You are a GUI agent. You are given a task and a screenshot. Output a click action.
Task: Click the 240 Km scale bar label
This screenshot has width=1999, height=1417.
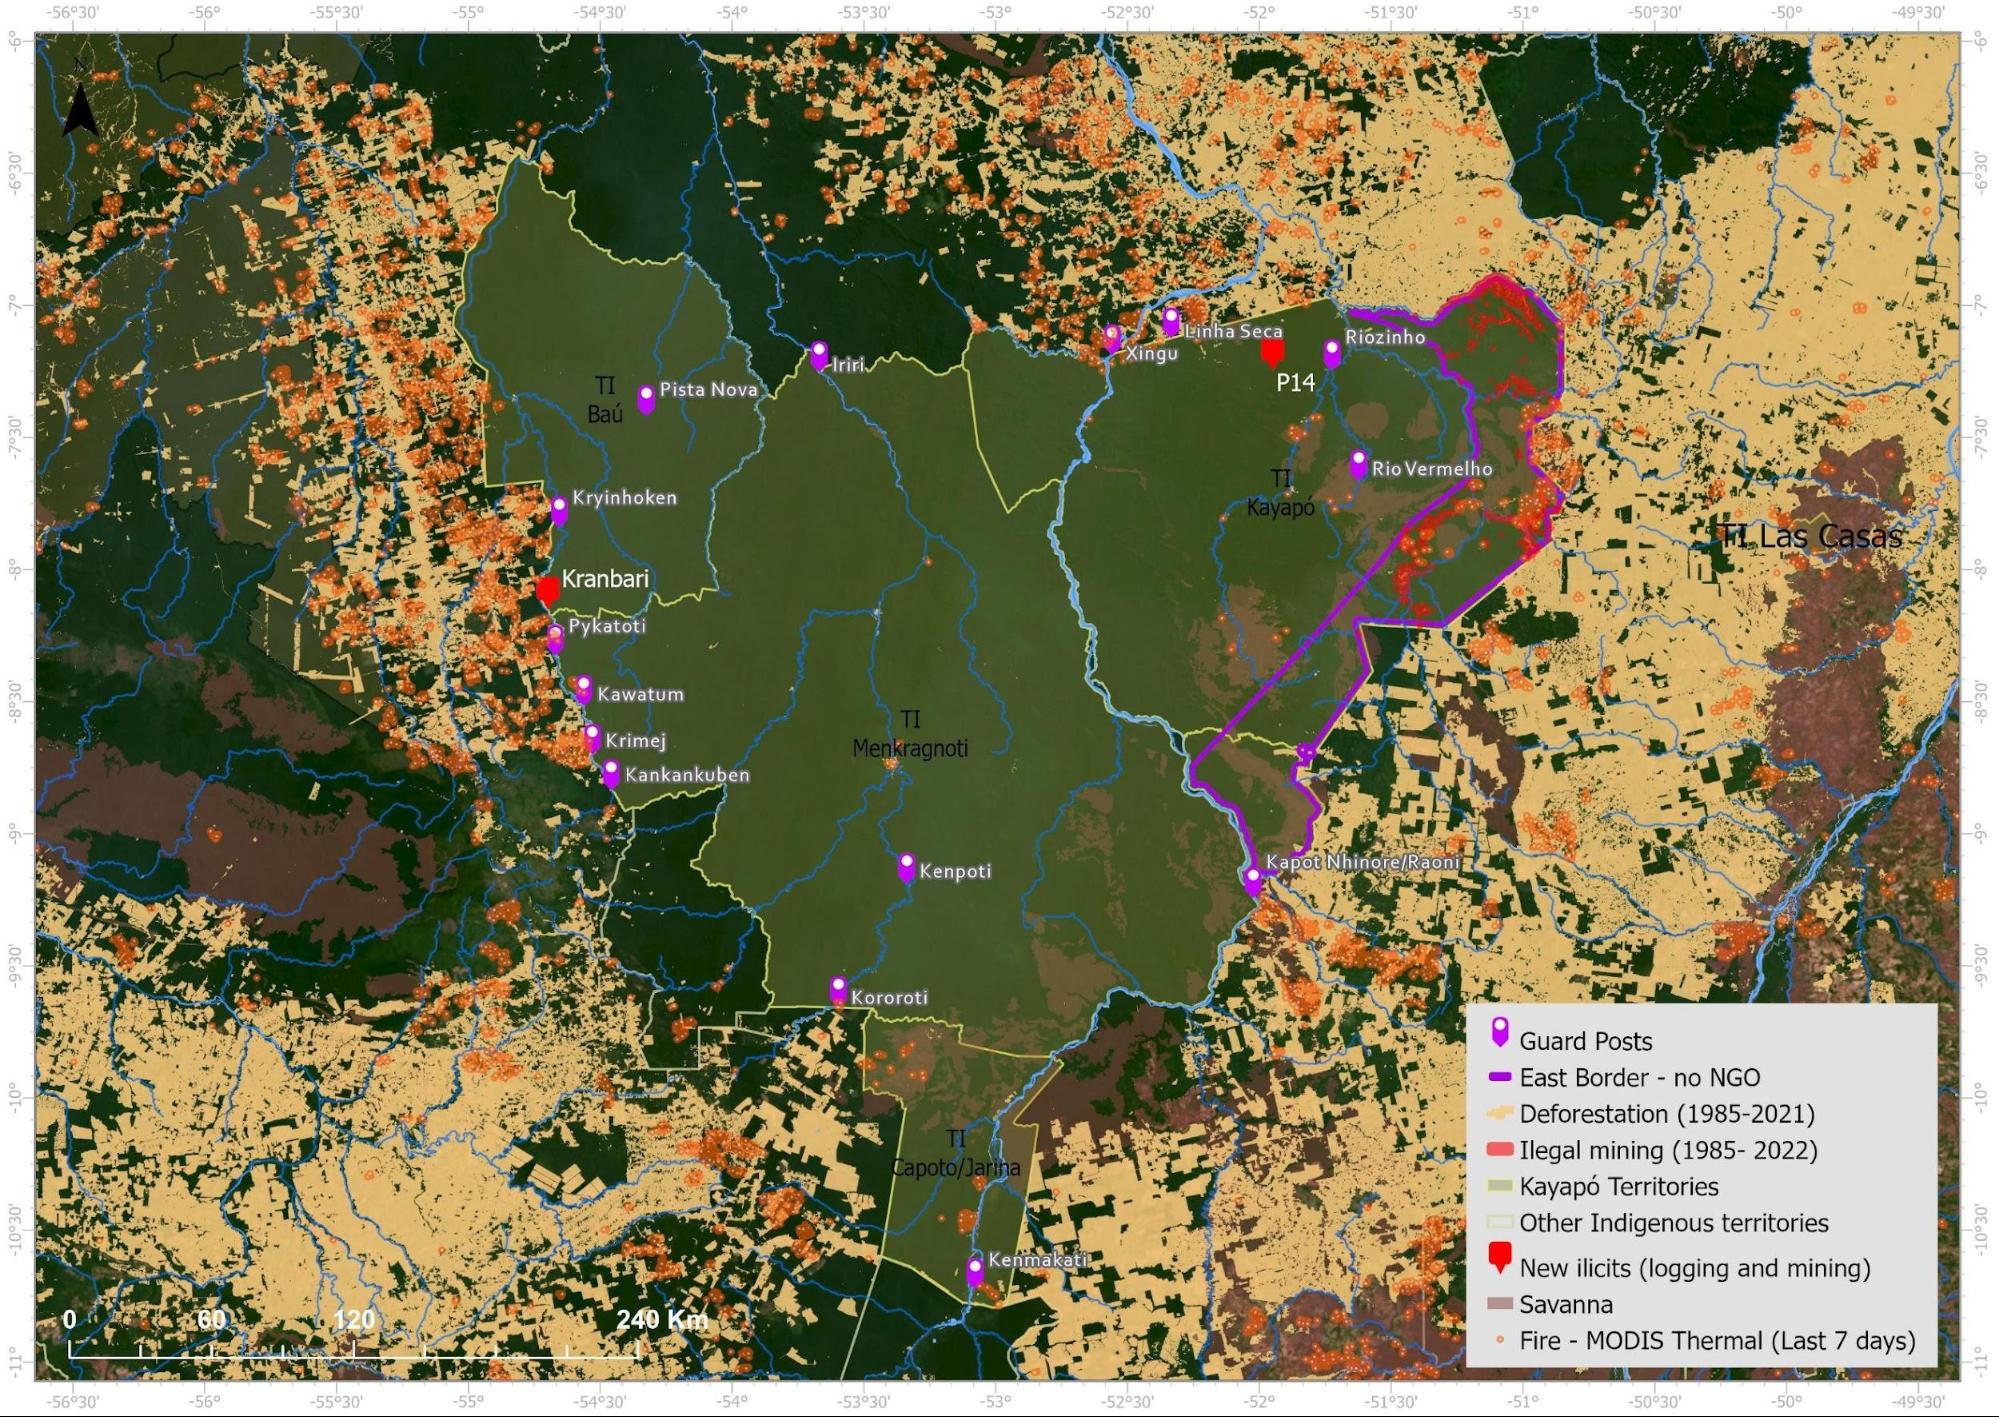662,1319
